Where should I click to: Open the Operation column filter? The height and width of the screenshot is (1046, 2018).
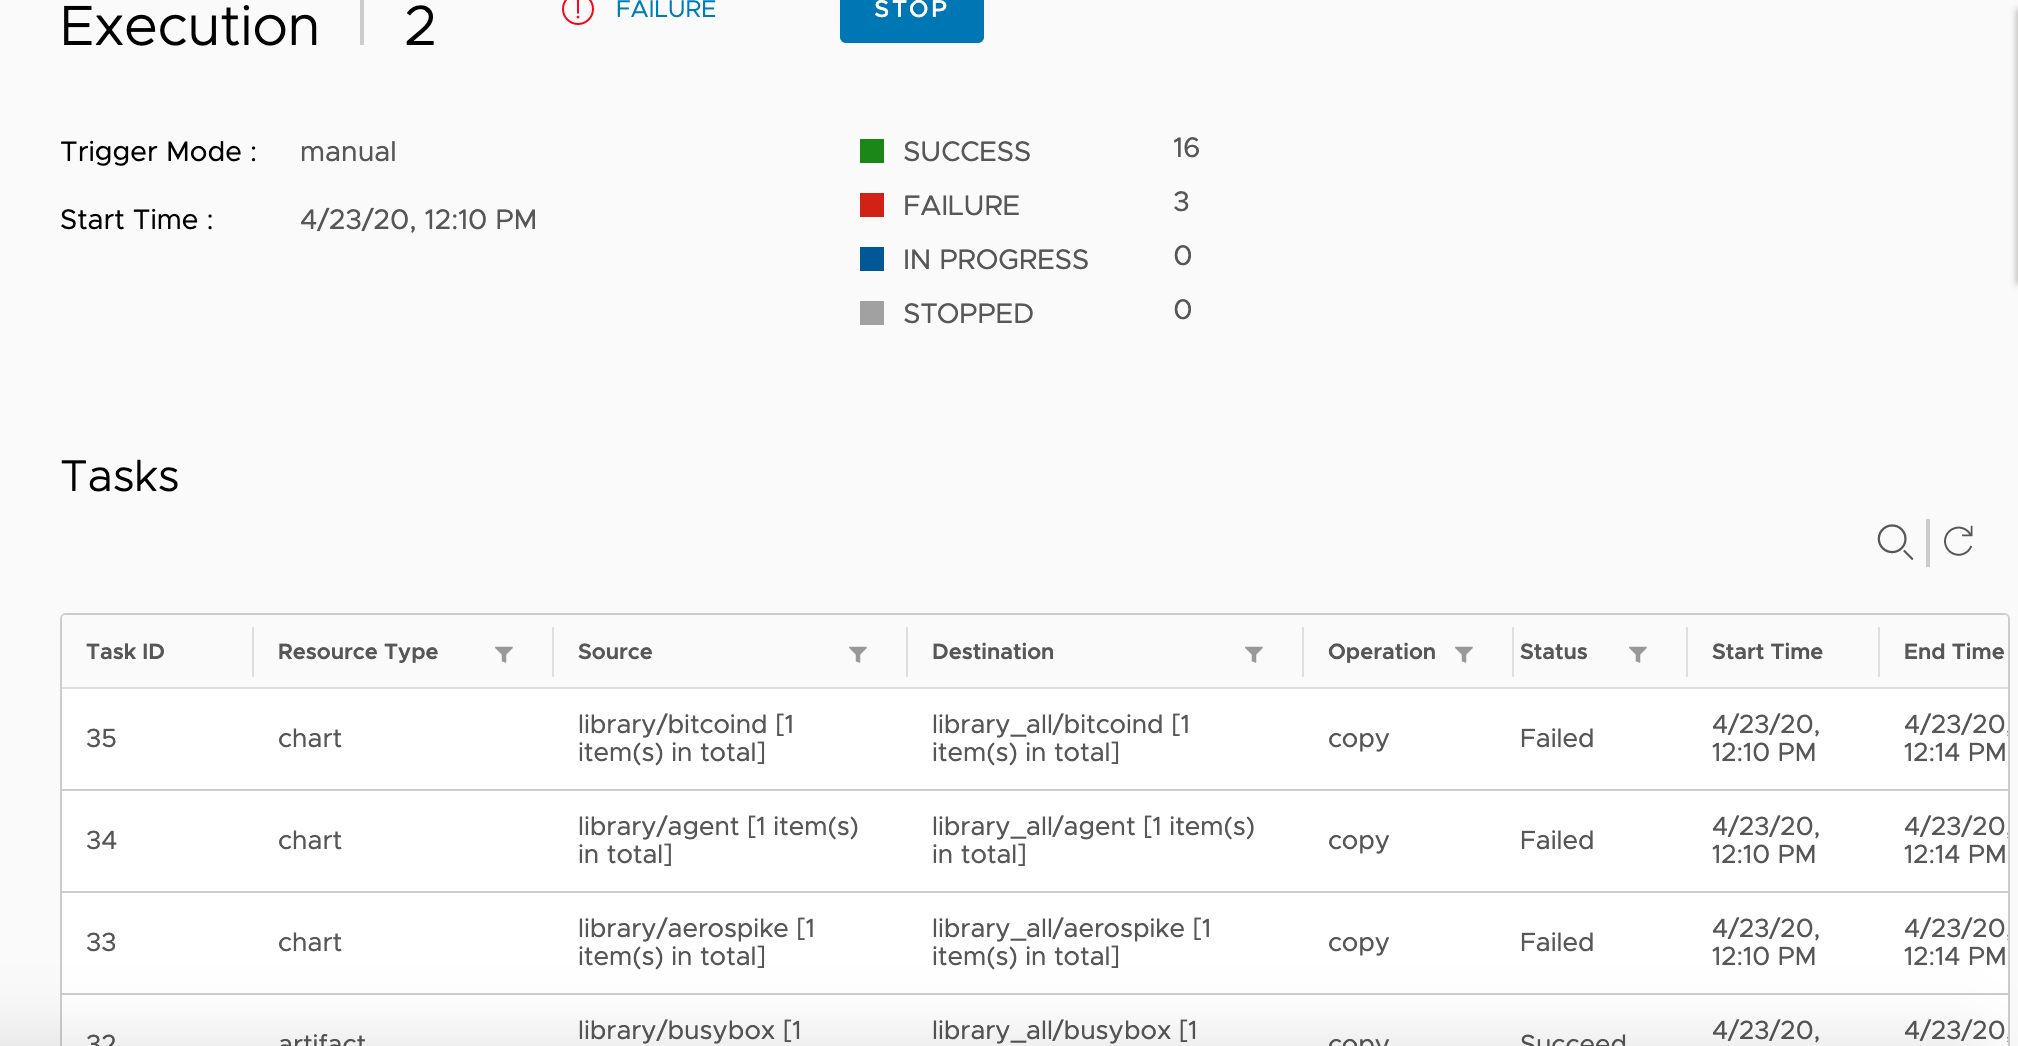pos(1464,654)
